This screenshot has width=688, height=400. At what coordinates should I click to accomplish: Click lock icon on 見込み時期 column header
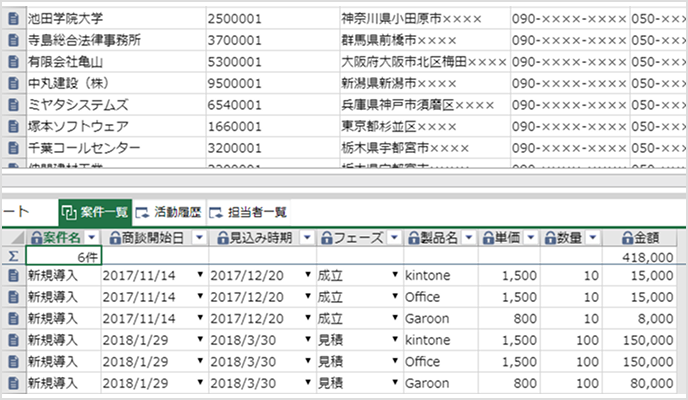point(223,238)
